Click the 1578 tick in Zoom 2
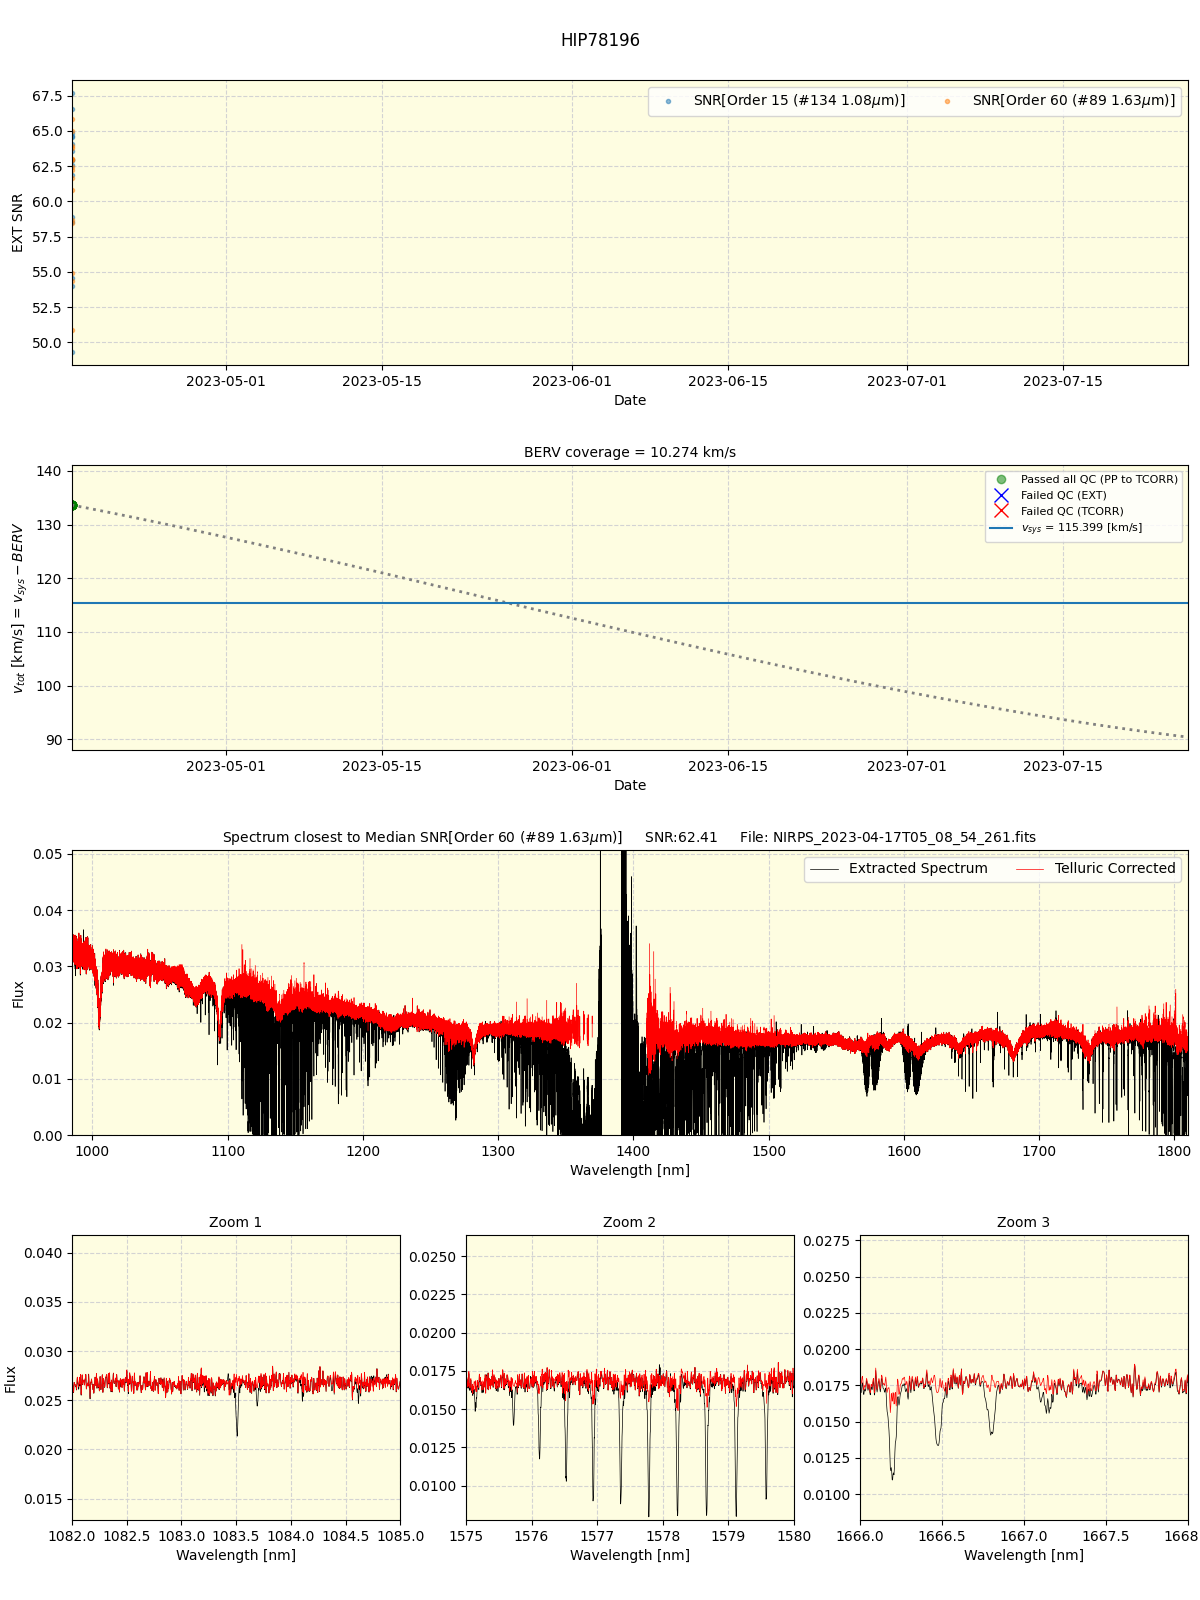1200x1600 pixels. [x=663, y=1536]
